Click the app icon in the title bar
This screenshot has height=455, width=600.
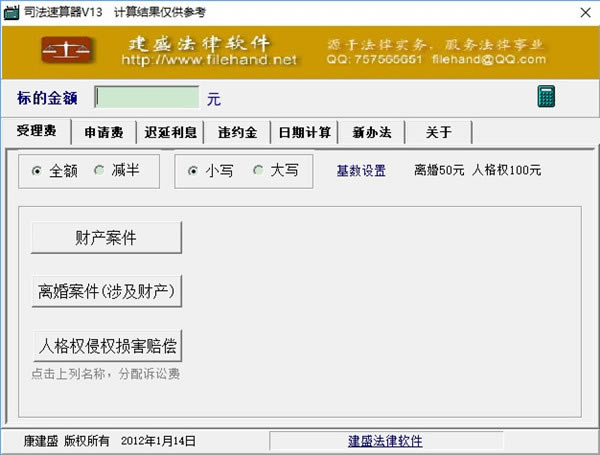11,12
